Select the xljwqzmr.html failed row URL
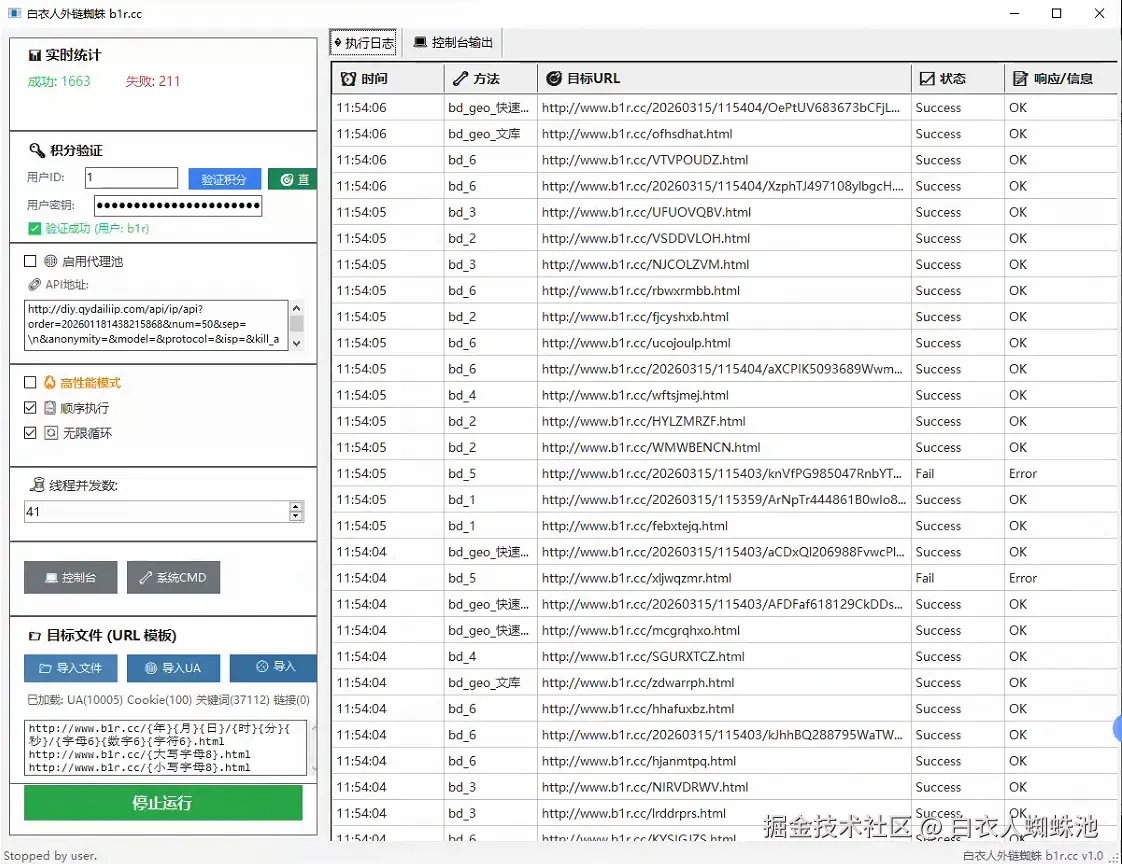The height and width of the screenshot is (864, 1122). (723, 578)
